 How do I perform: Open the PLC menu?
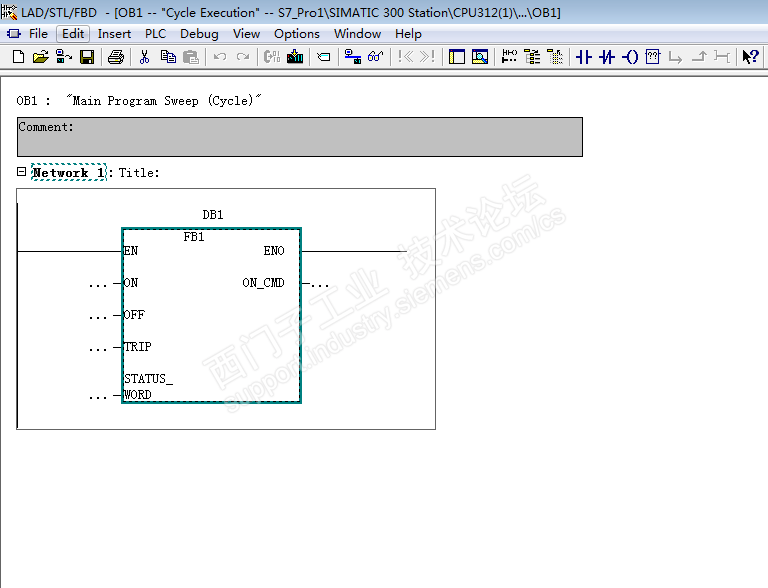coord(155,34)
